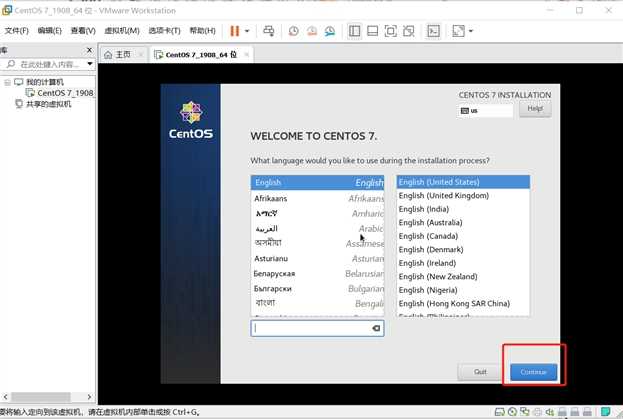Viewport: 623px width, 419px height.
Task: Click Quit in the CentOS installer
Action: point(480,372)
